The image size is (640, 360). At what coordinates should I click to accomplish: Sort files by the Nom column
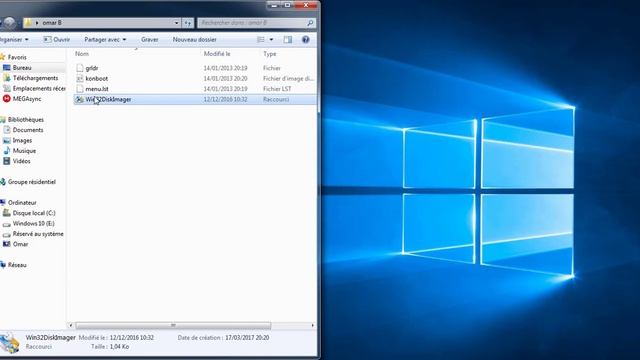82,53
